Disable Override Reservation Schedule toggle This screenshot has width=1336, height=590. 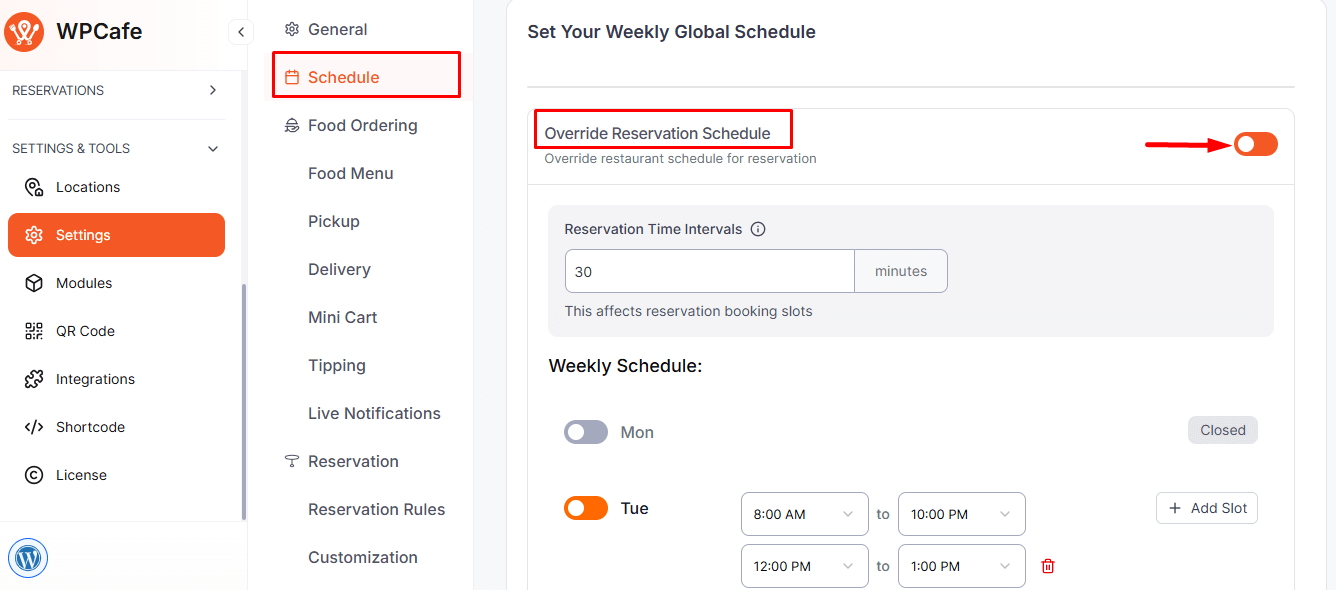point(1255,144)
